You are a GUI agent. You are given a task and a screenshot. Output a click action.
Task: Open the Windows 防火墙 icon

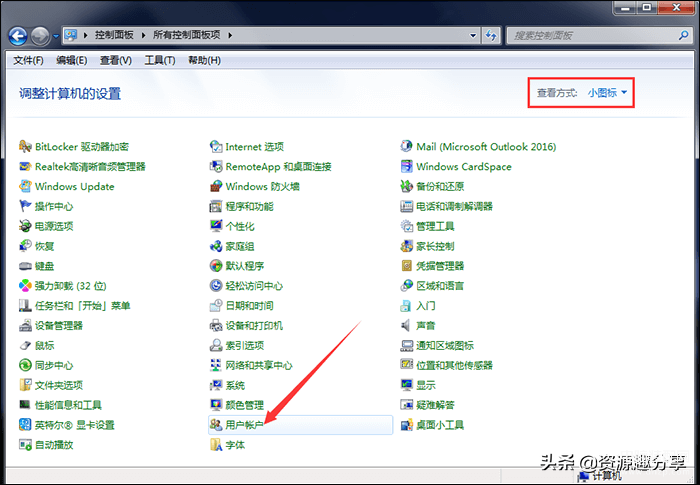216,186
